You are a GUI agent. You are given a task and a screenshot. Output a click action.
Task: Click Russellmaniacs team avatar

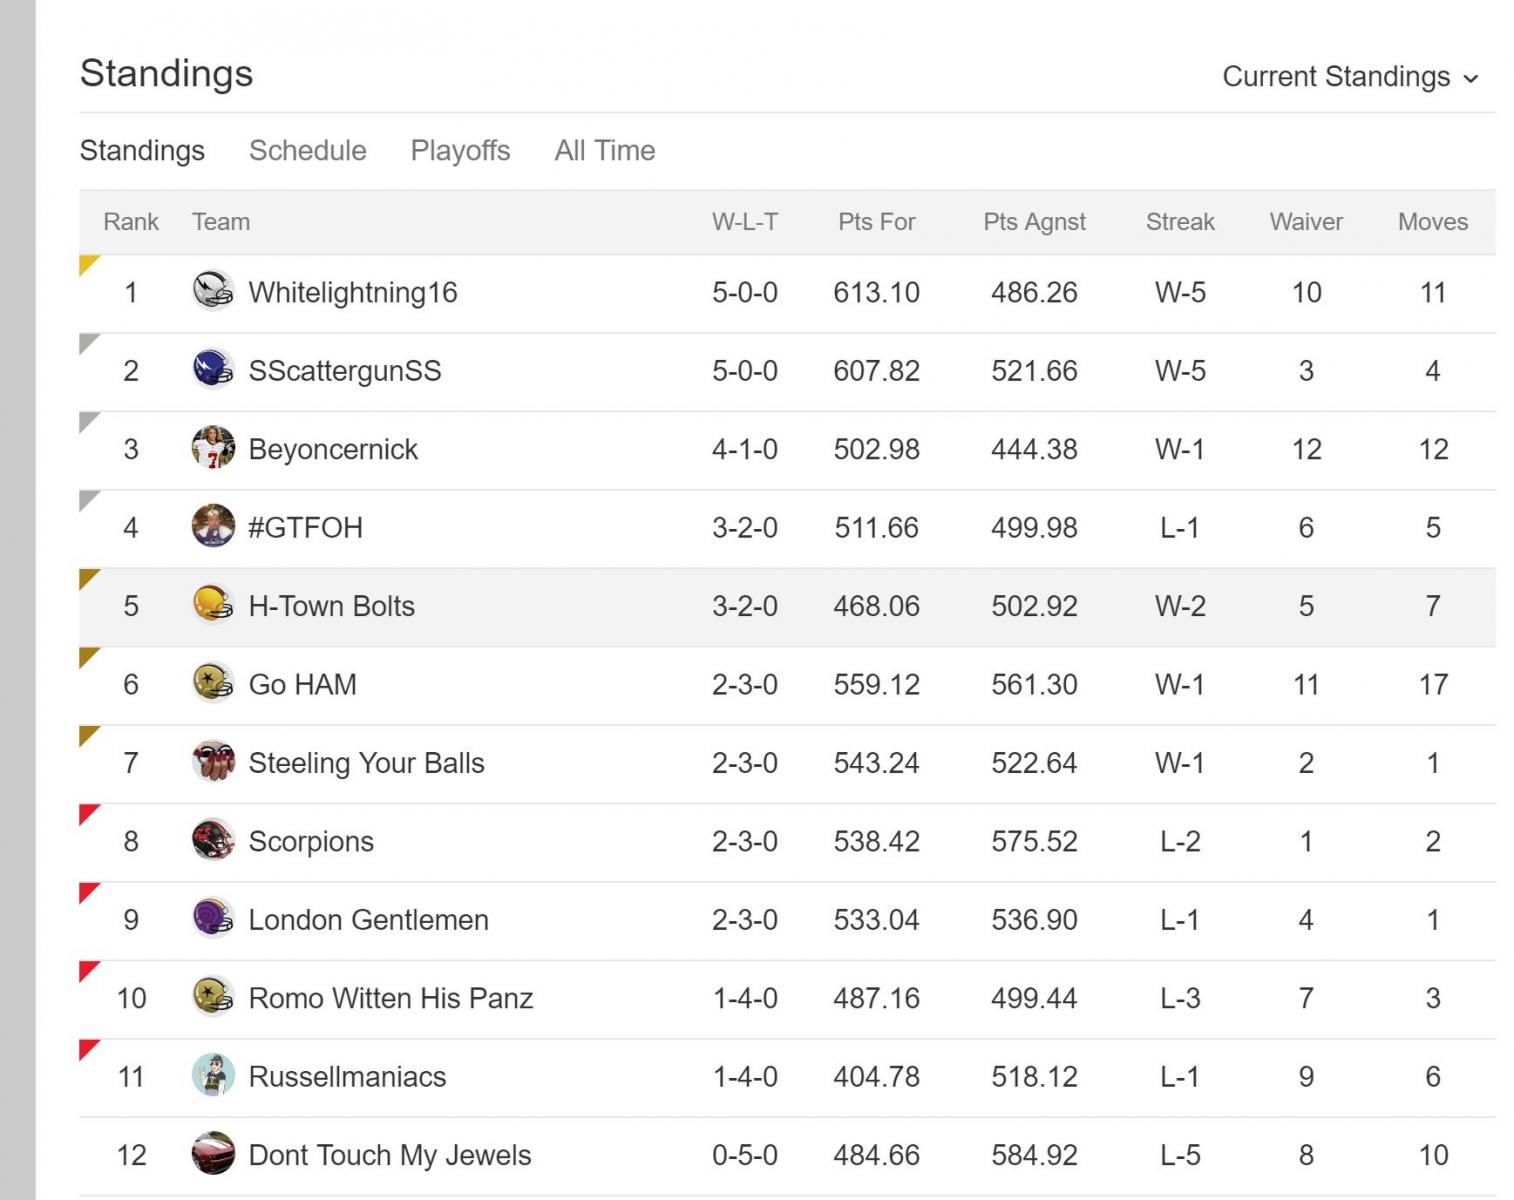point(213,1076)
